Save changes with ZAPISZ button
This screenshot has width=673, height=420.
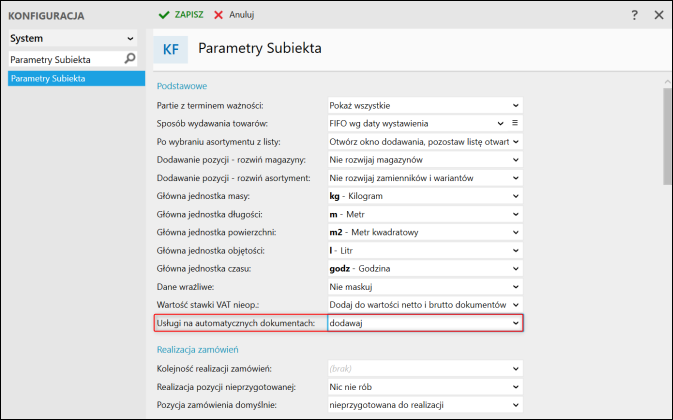point(181,16)
